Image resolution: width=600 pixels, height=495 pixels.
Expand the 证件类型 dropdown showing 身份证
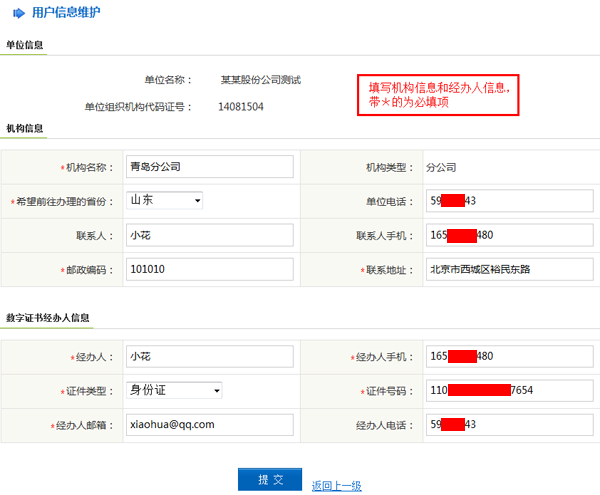(174, 390)
